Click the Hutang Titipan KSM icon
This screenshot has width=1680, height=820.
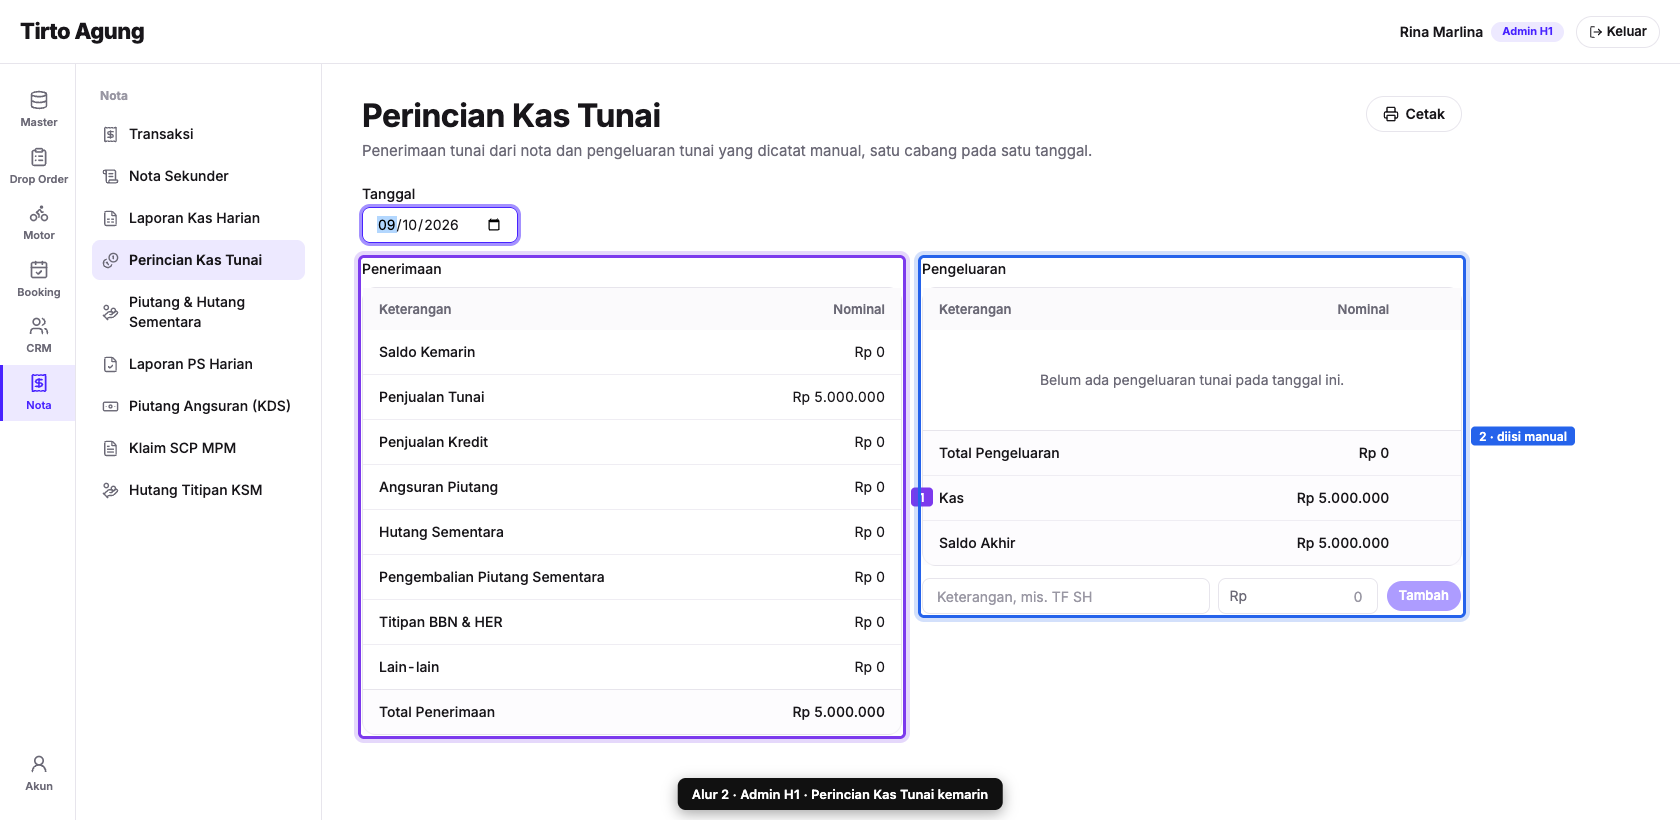[x=111, y=490]
